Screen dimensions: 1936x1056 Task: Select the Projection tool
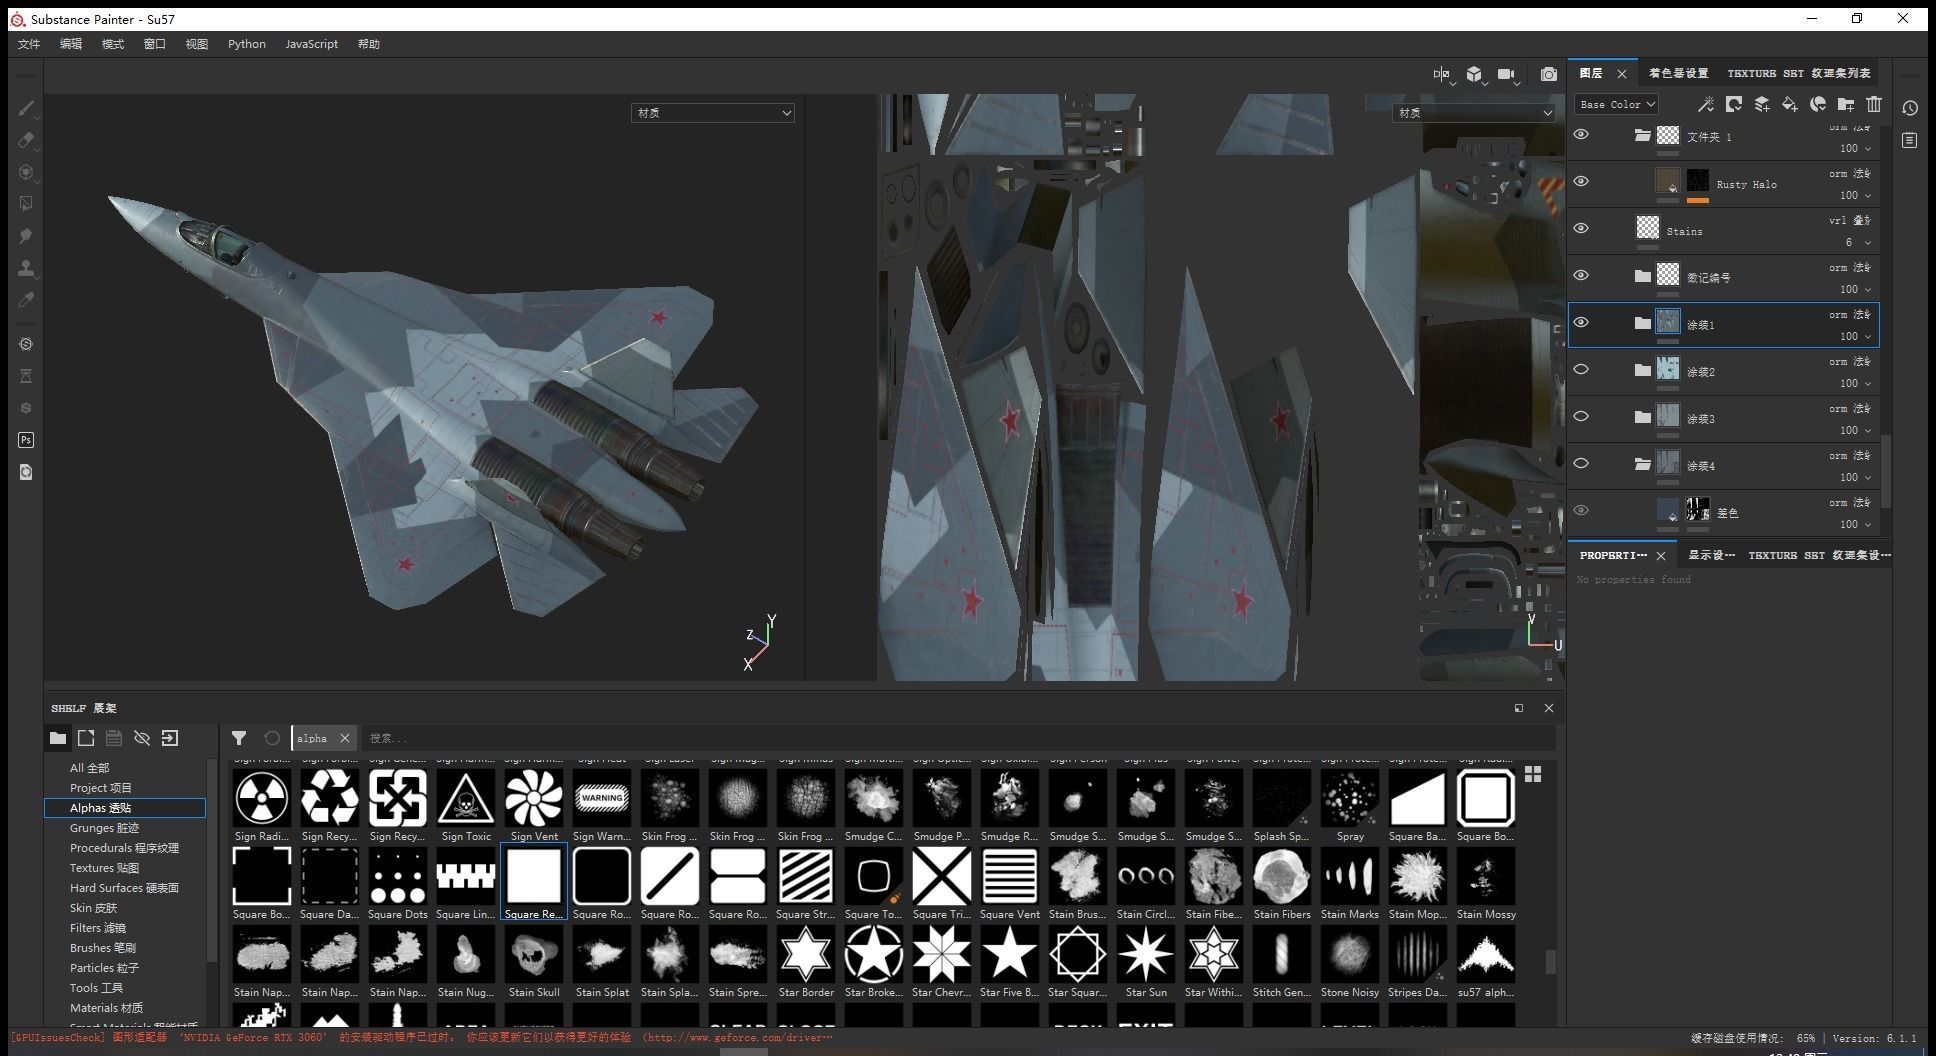pyautogui.click(x=26, y=172)
